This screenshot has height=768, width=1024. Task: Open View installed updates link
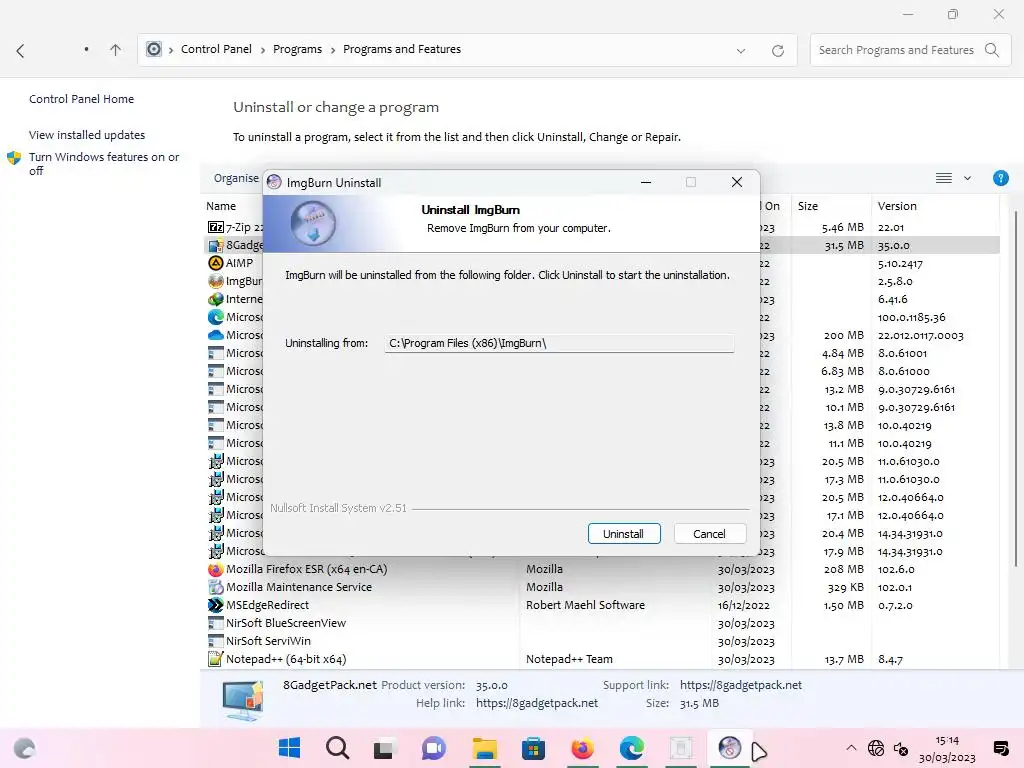87,135
